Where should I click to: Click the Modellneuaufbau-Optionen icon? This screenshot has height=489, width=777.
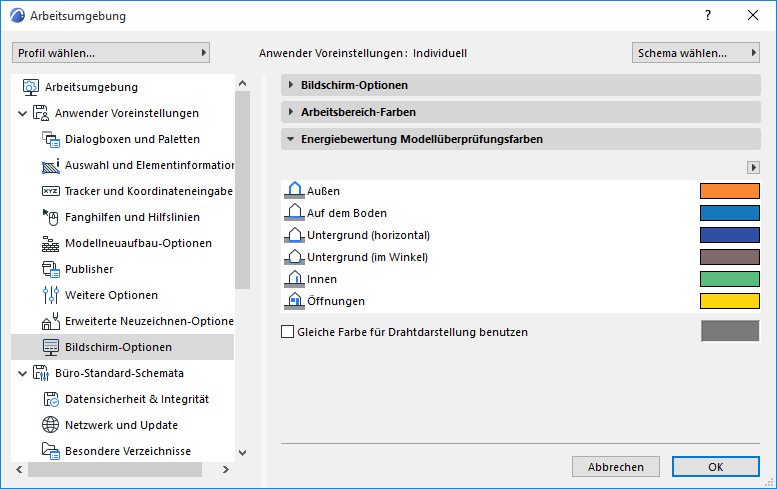pos(51,243)
